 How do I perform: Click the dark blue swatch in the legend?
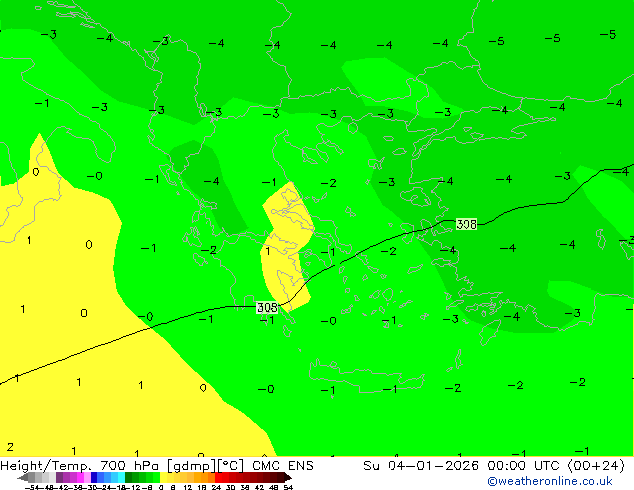[x=94, y=477]
